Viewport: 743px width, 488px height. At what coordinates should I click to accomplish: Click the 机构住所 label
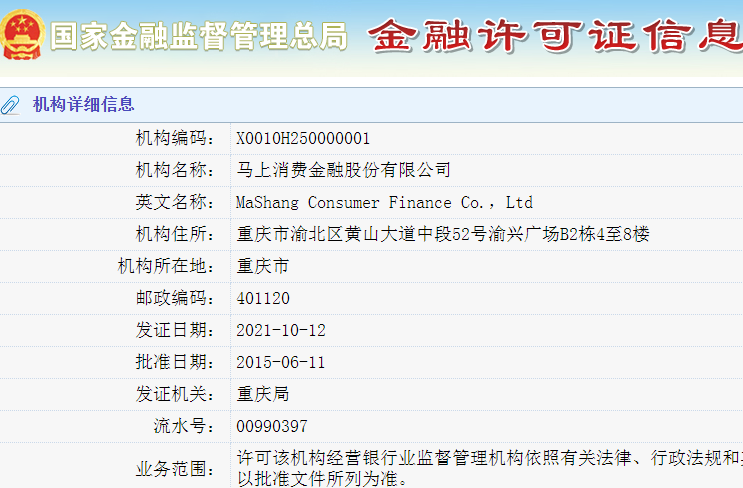click(x=175, y=234)
